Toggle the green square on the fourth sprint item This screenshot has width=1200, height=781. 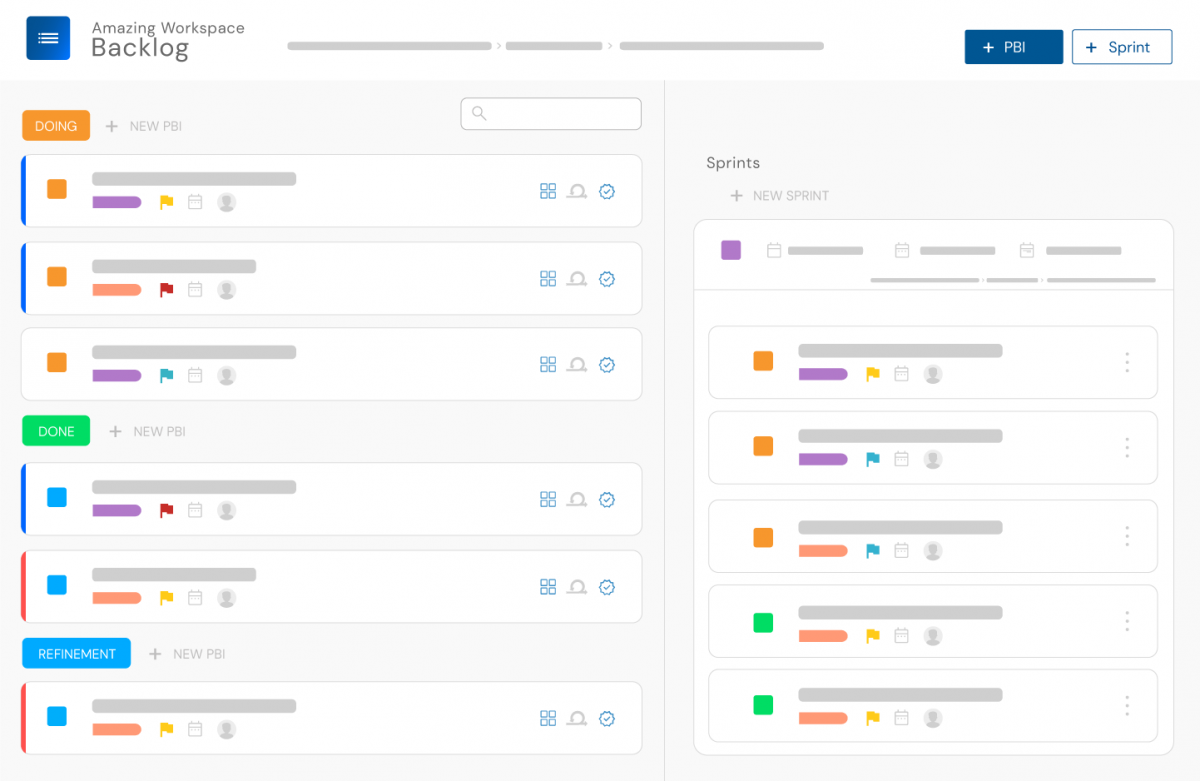763,621
